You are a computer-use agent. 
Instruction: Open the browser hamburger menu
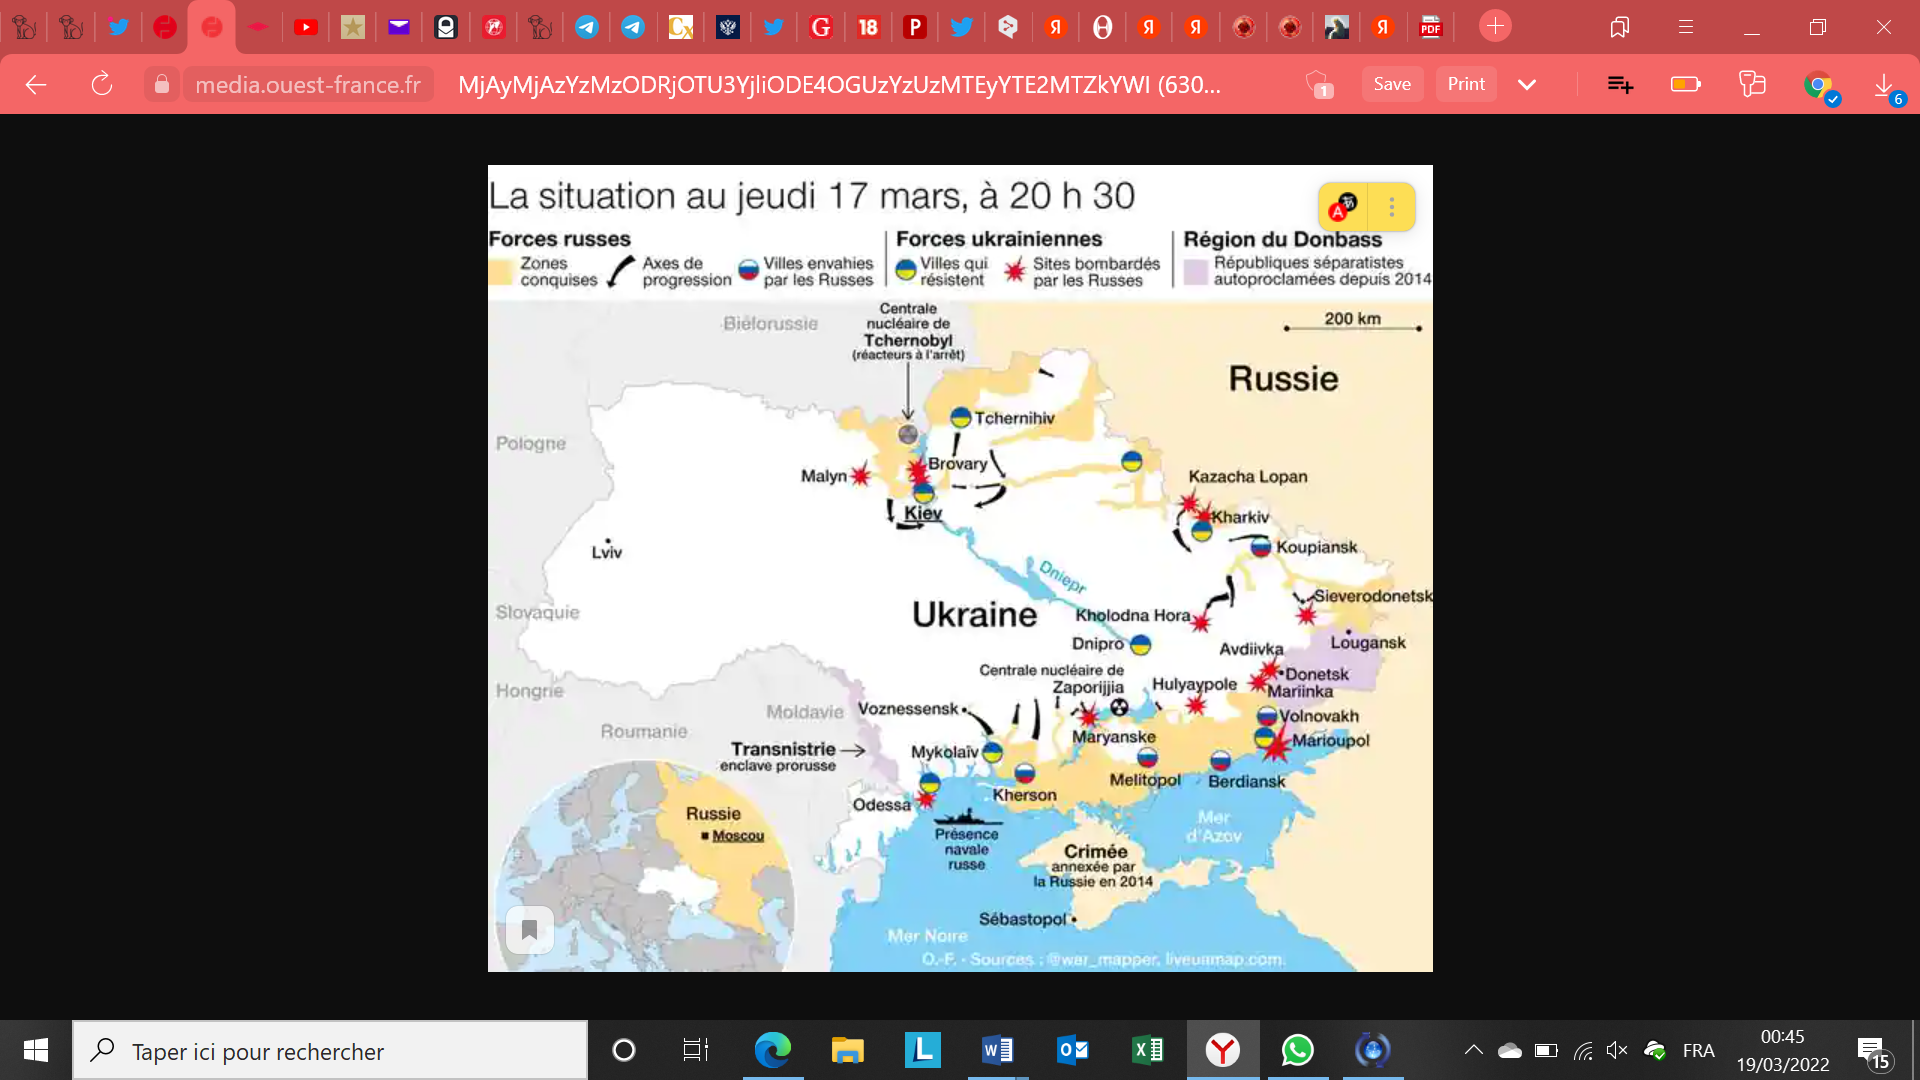click(x=1686, y=27)
